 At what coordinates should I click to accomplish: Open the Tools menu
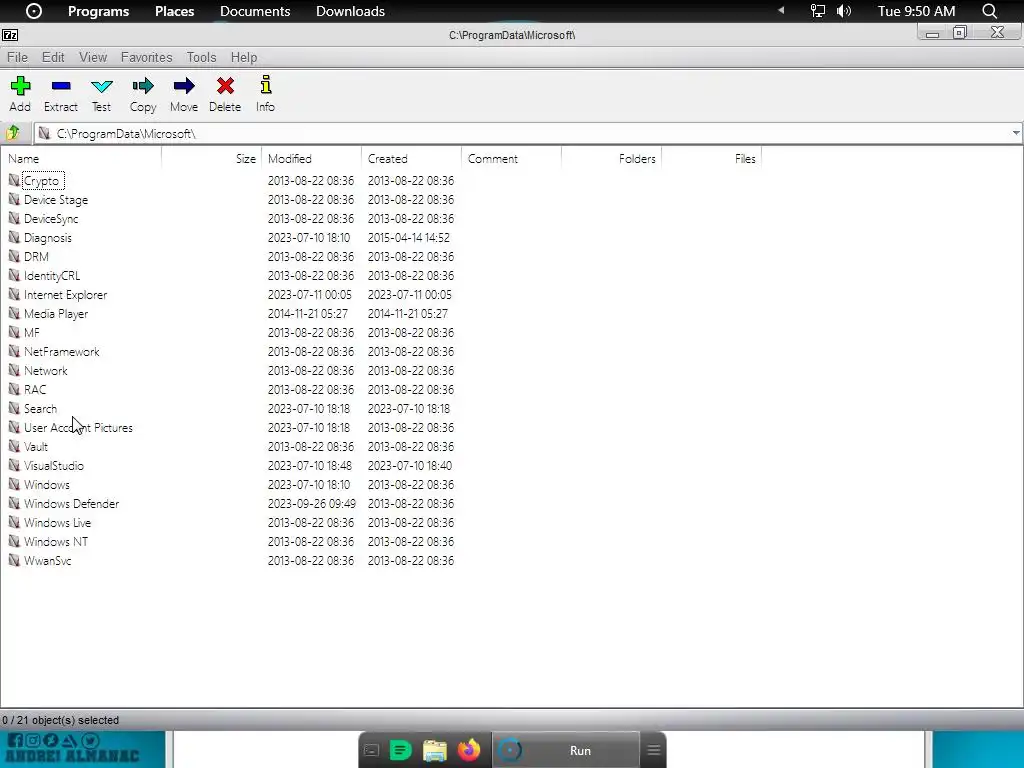tap(201, 57)
